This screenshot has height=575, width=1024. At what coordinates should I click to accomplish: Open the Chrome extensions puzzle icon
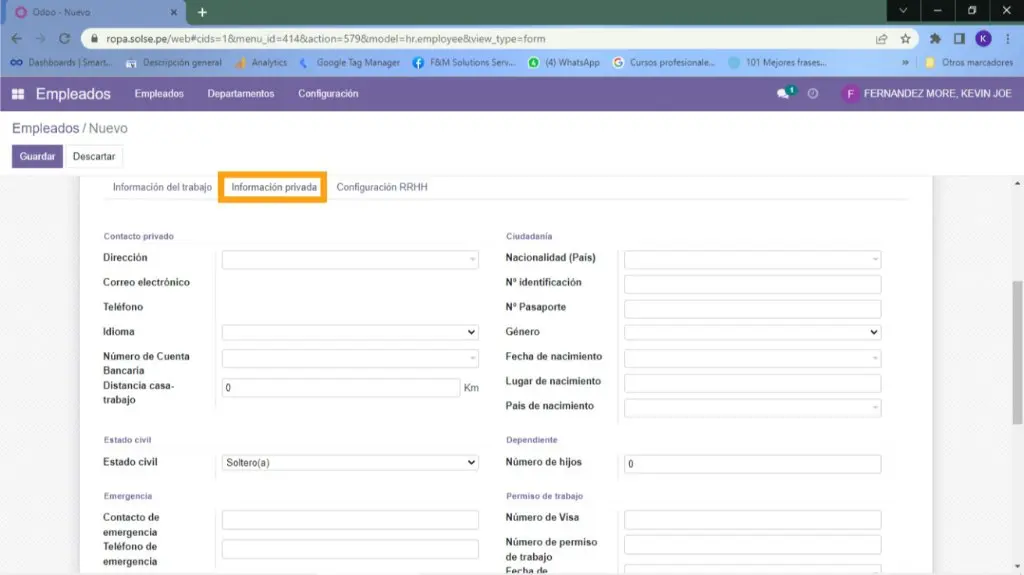pyautogui.click(x=935, y=39)
